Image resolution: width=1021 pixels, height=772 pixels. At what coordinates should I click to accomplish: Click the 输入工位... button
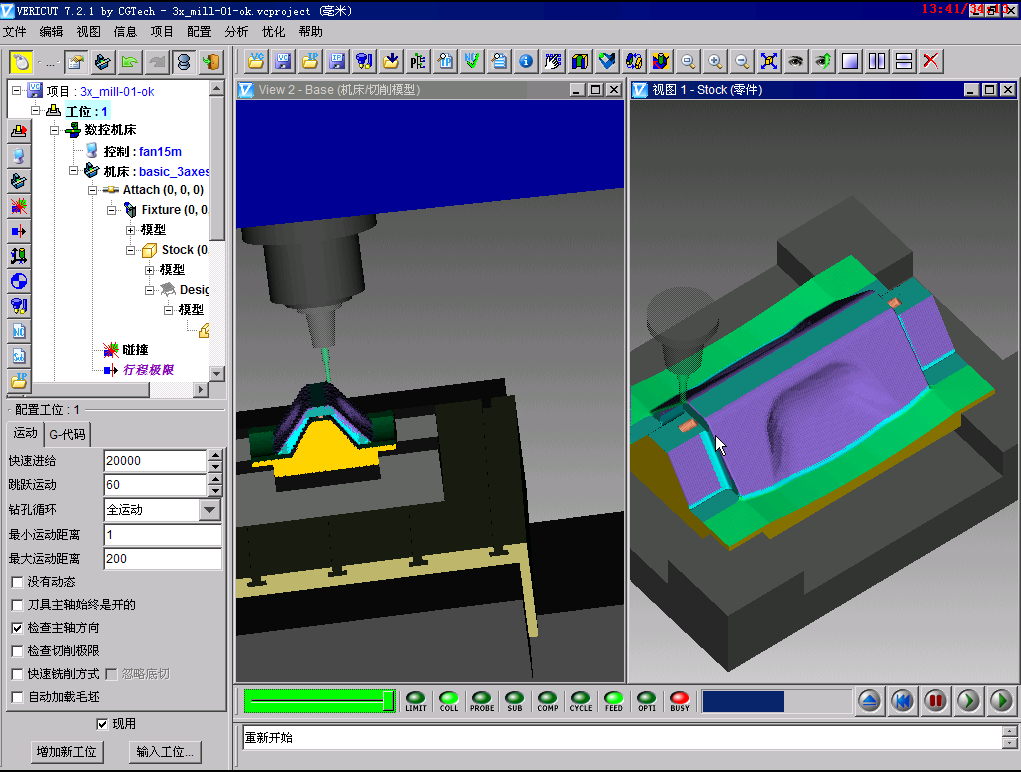tap(165, 752)
